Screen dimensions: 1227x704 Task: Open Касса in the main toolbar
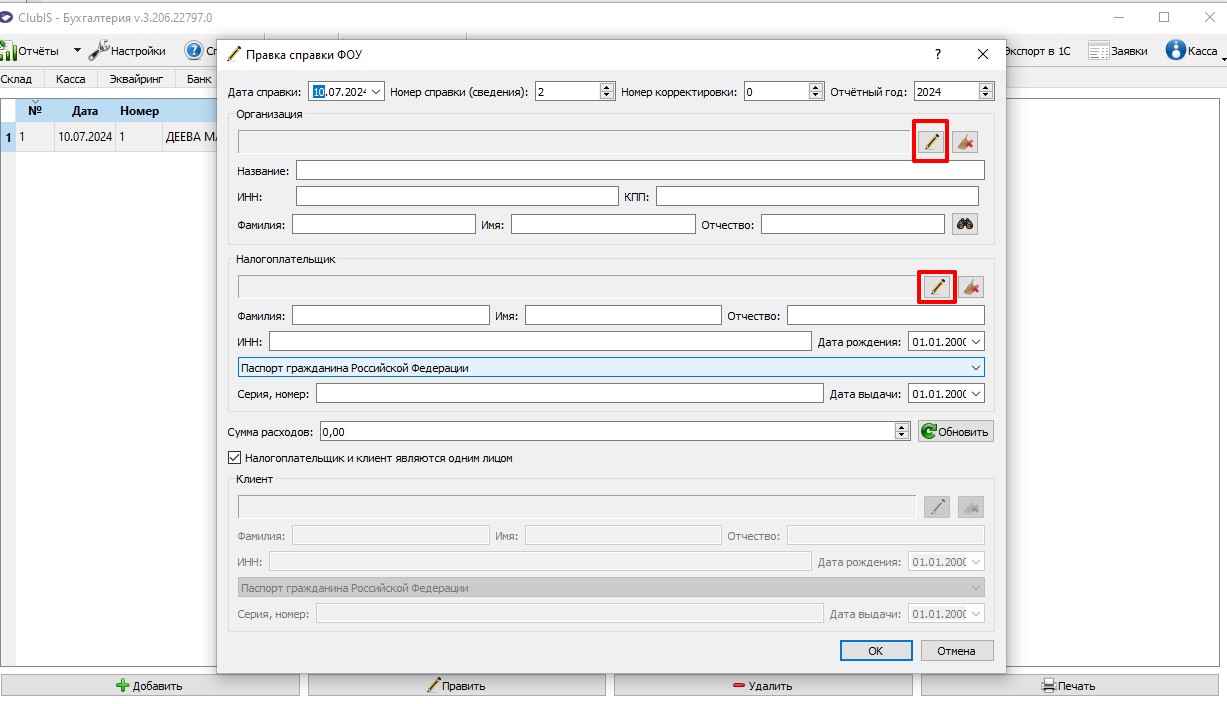tap(1192, 51)
